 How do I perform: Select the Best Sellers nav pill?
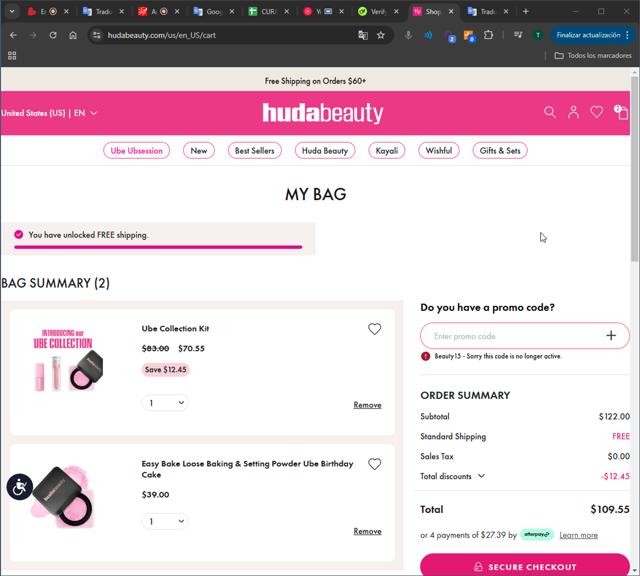pos(254,151)
